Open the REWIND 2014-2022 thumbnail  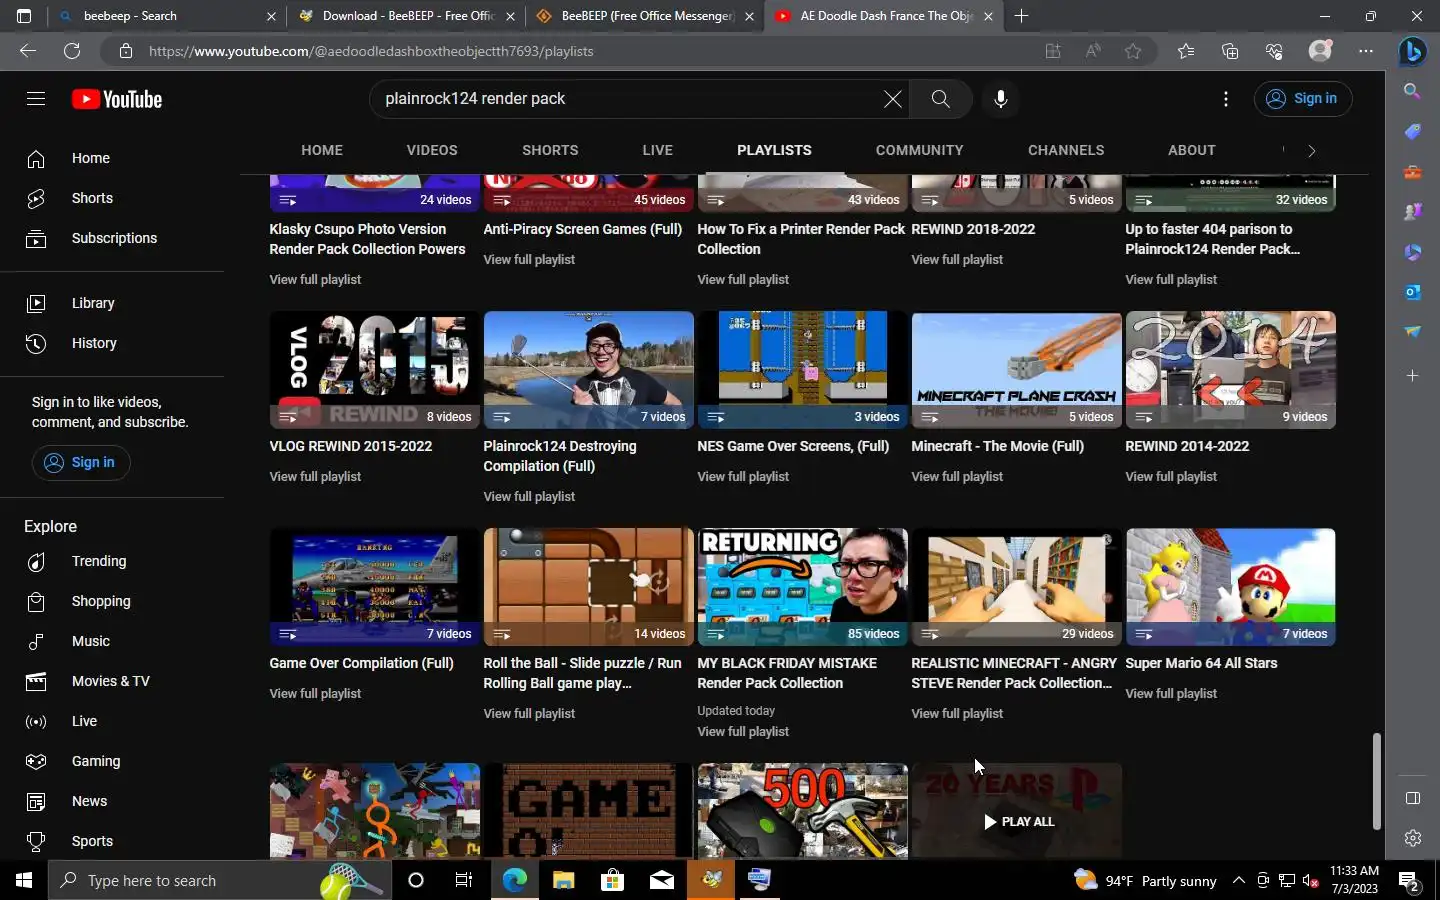(x=1230, y=369)
